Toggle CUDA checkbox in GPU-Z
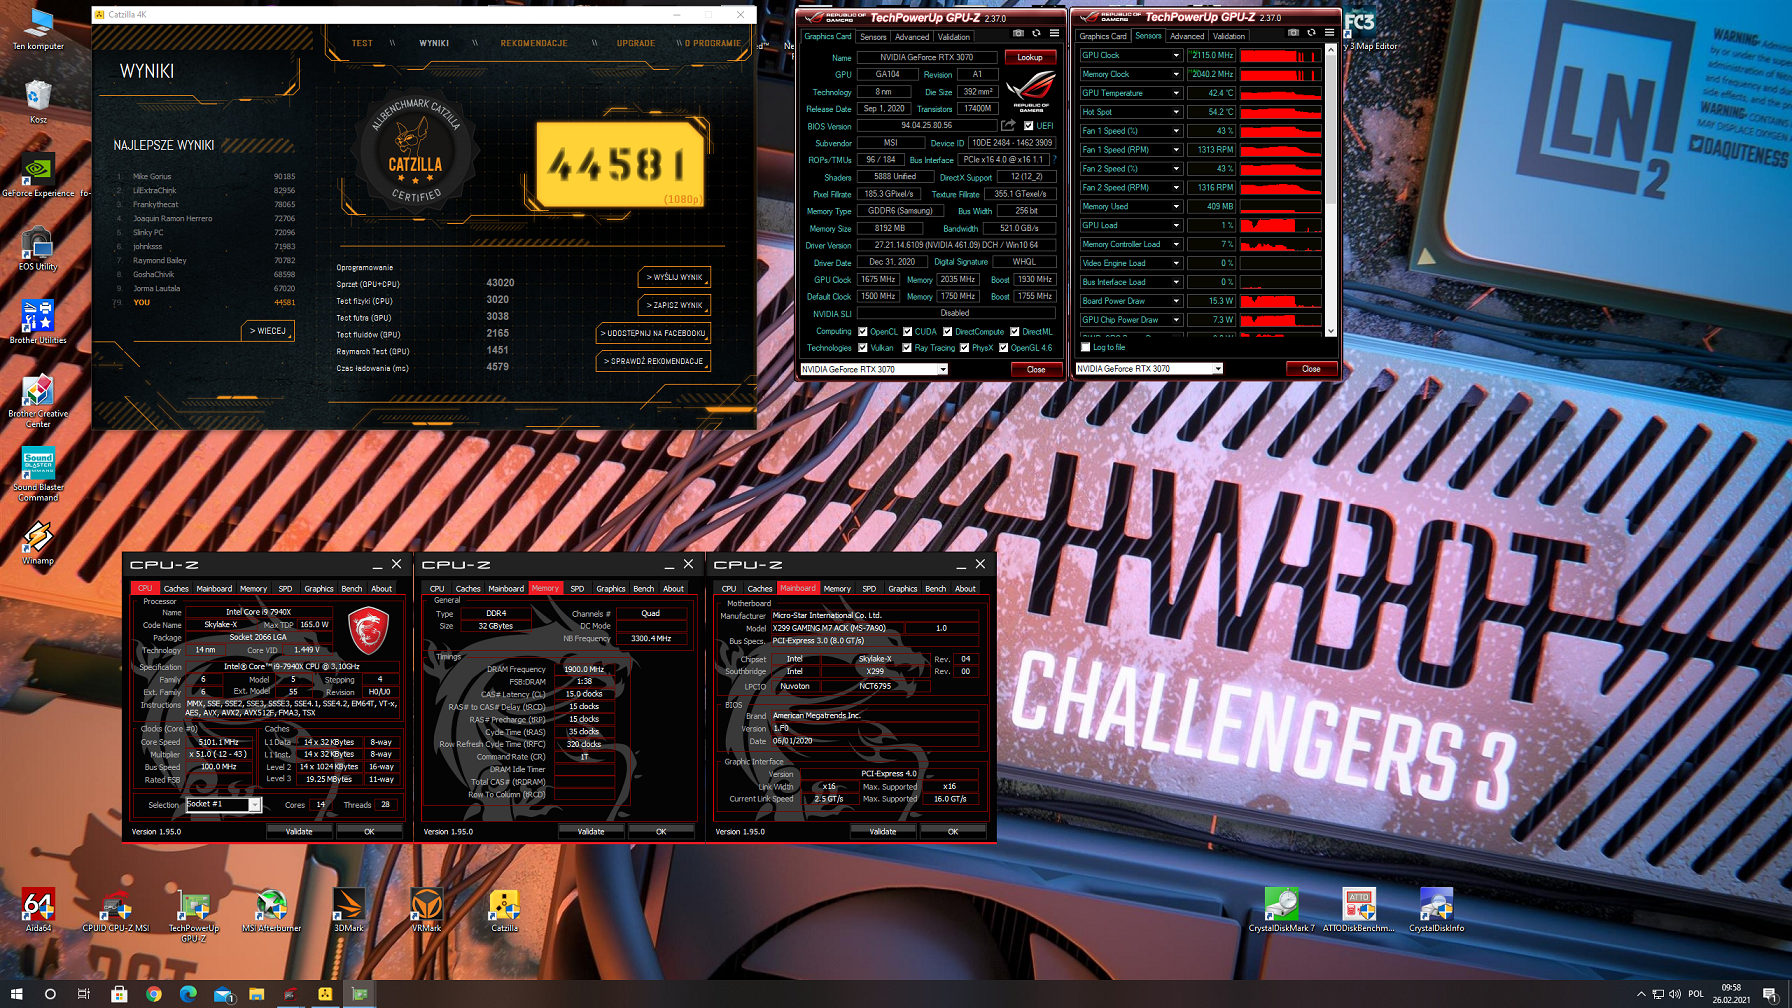This screenshot has height=1008, width=1792. (x=908, y=331)
